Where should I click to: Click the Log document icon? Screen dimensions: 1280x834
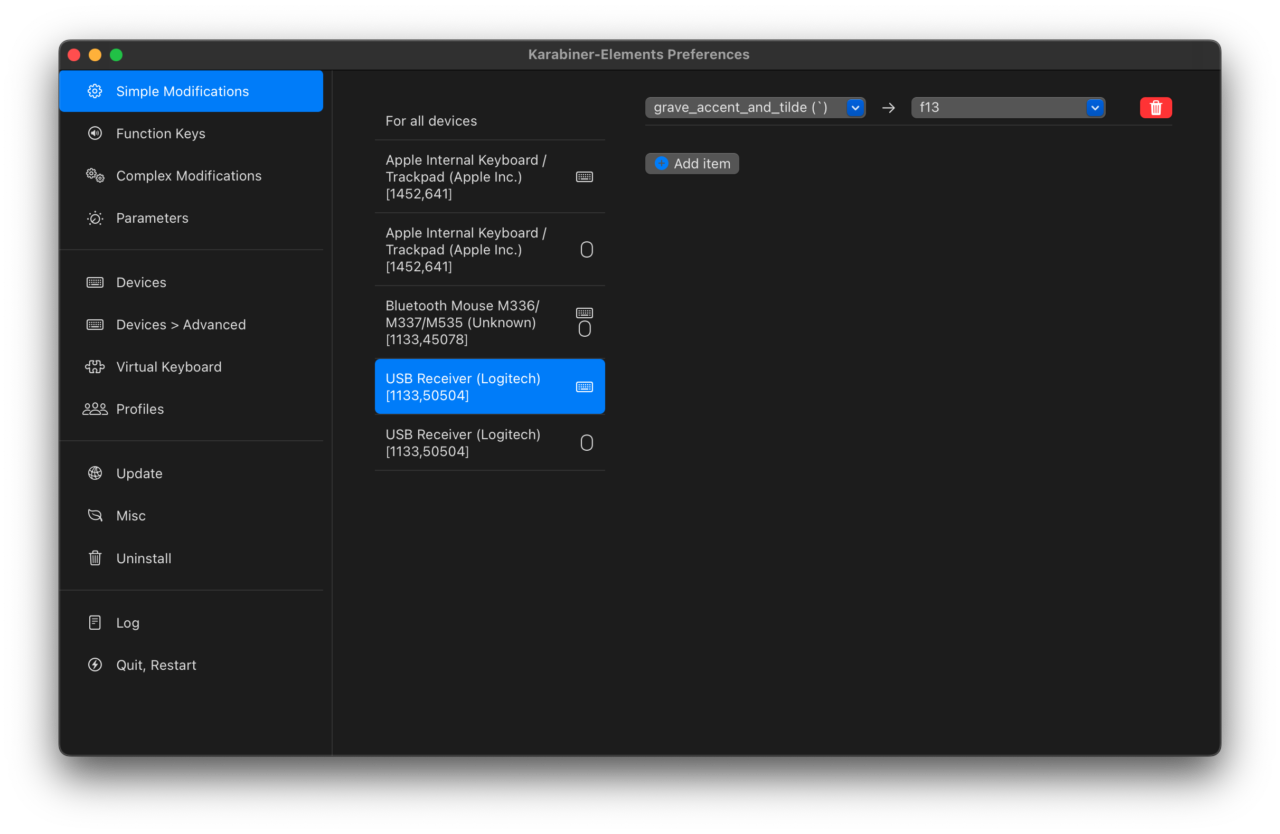(95, 622)
